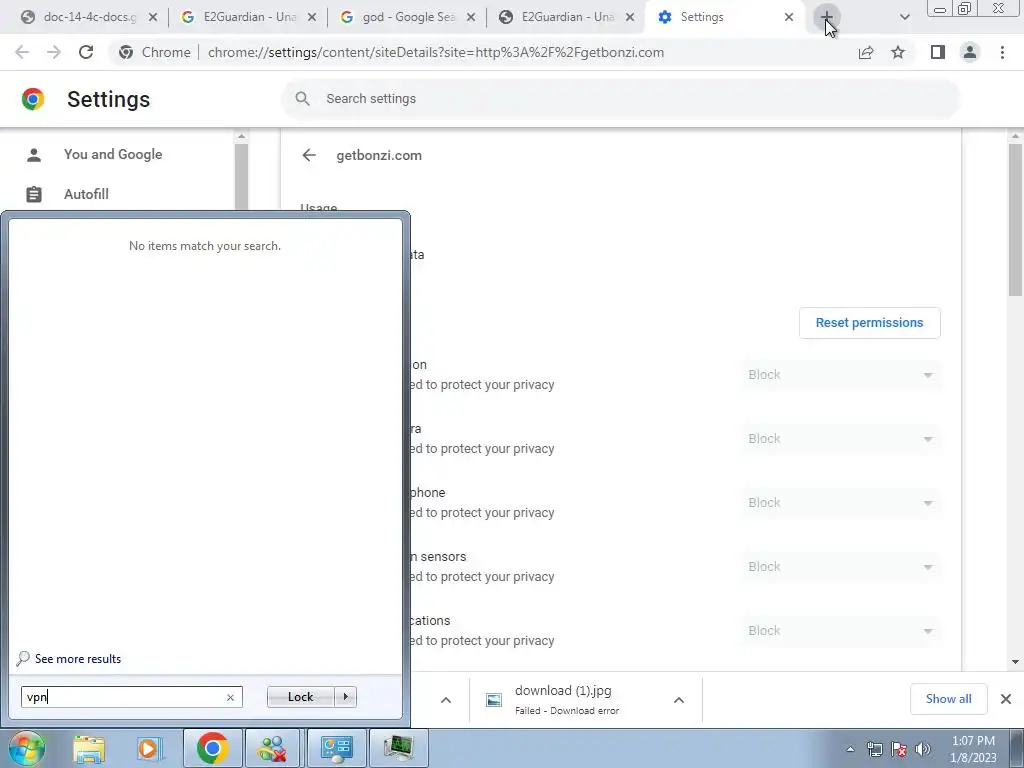Share this page using the share icon
The height and width of the screenshot is (768, 1024).
pyautogui.click(x=866, y=52)
